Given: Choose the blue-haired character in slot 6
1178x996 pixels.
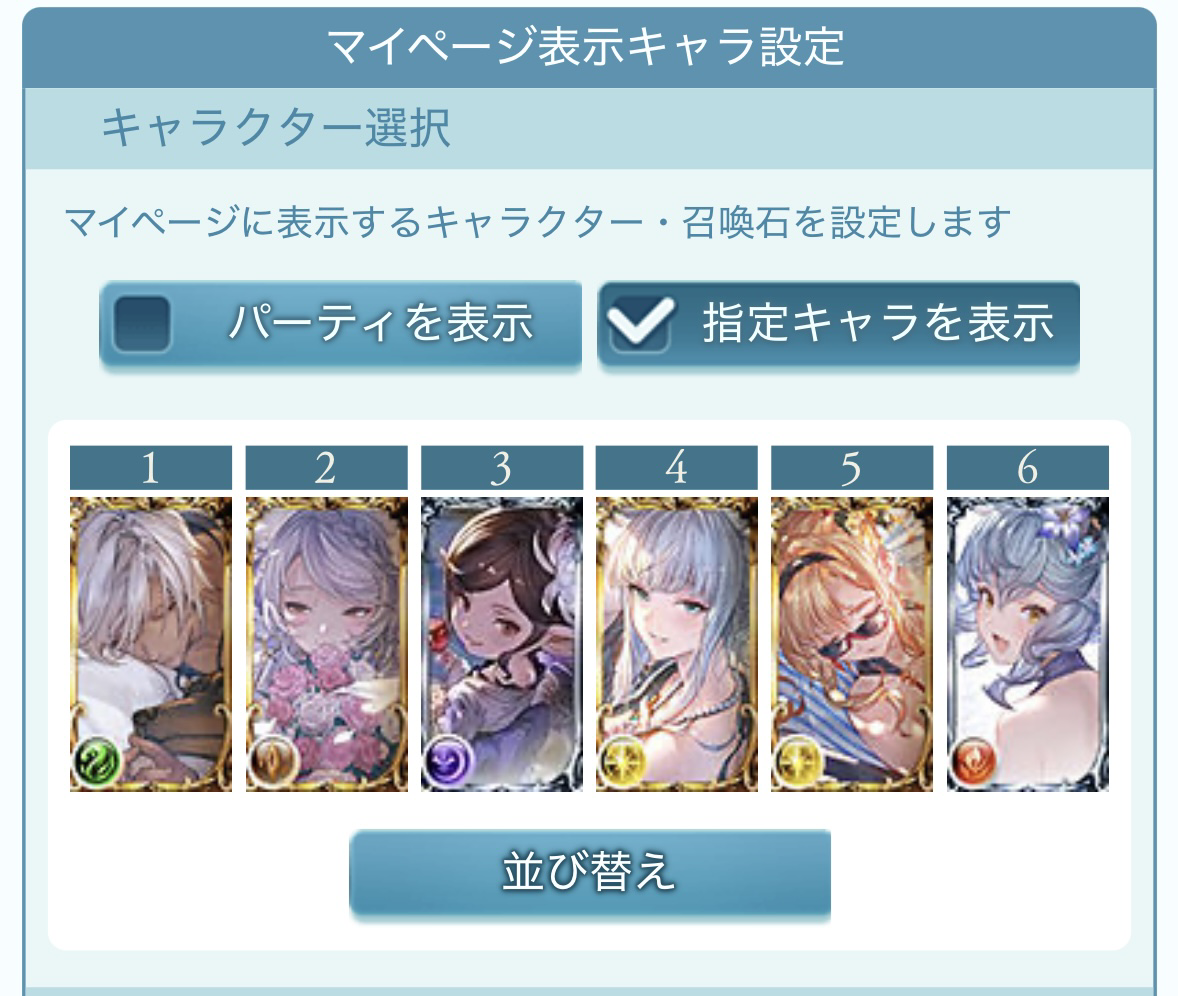Looking at the screenshot, I should click(1028, 644).
